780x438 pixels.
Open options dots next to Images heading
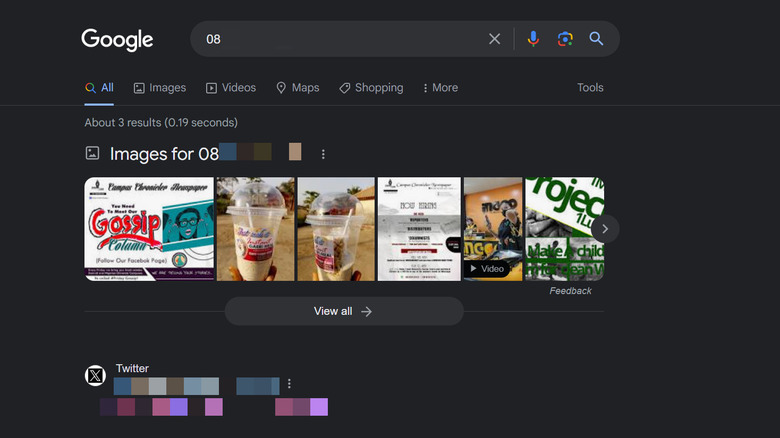323,154
